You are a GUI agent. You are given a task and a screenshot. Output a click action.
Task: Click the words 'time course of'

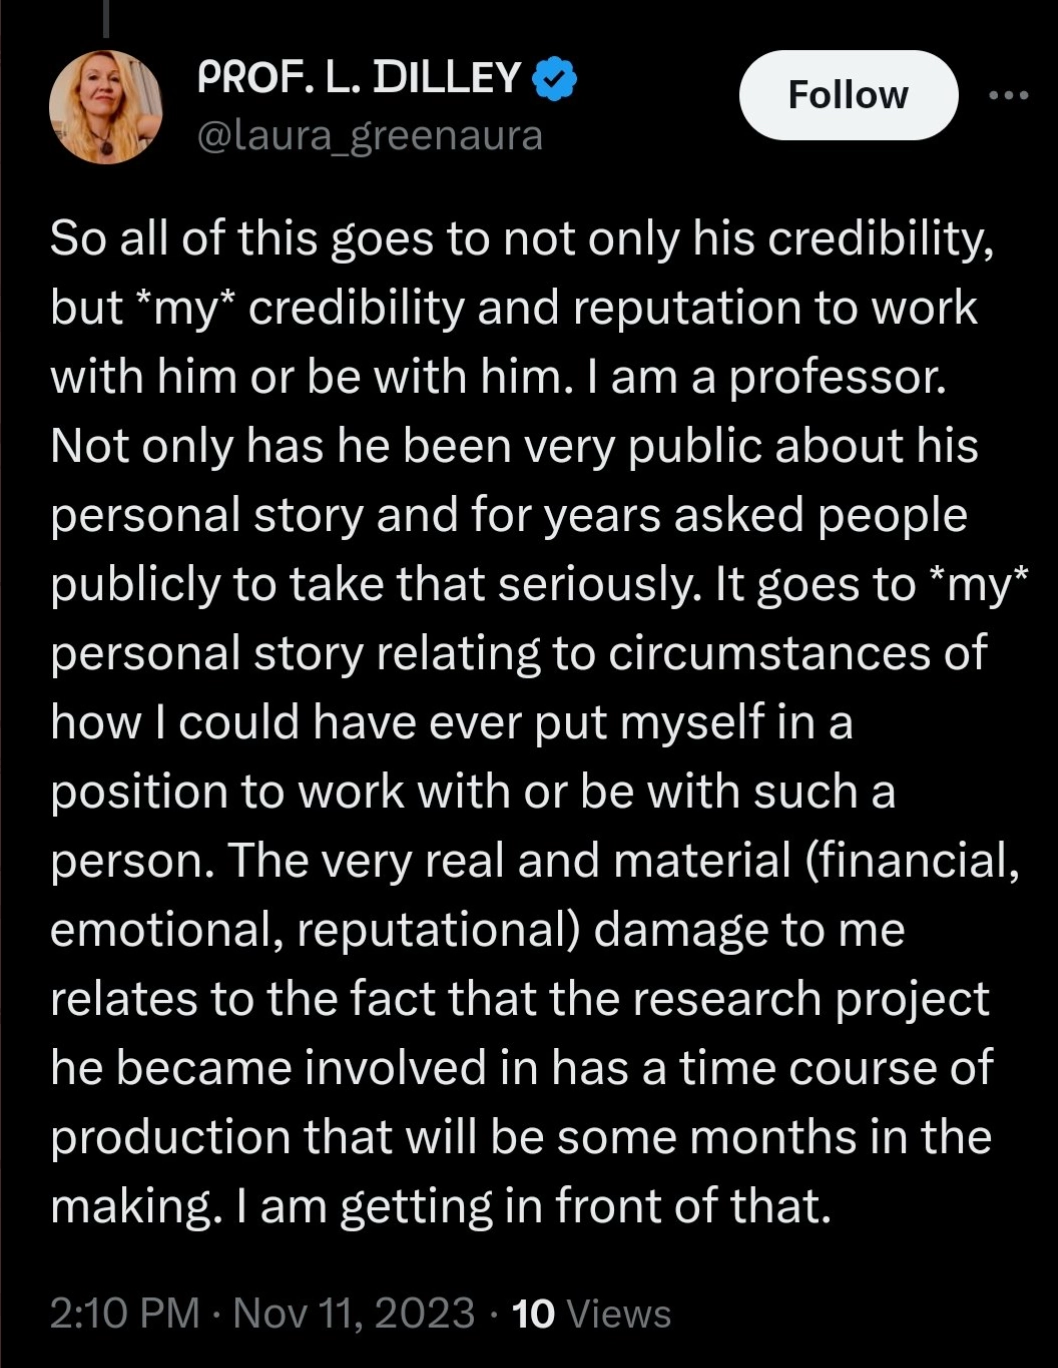click(x=837, y=1068)
